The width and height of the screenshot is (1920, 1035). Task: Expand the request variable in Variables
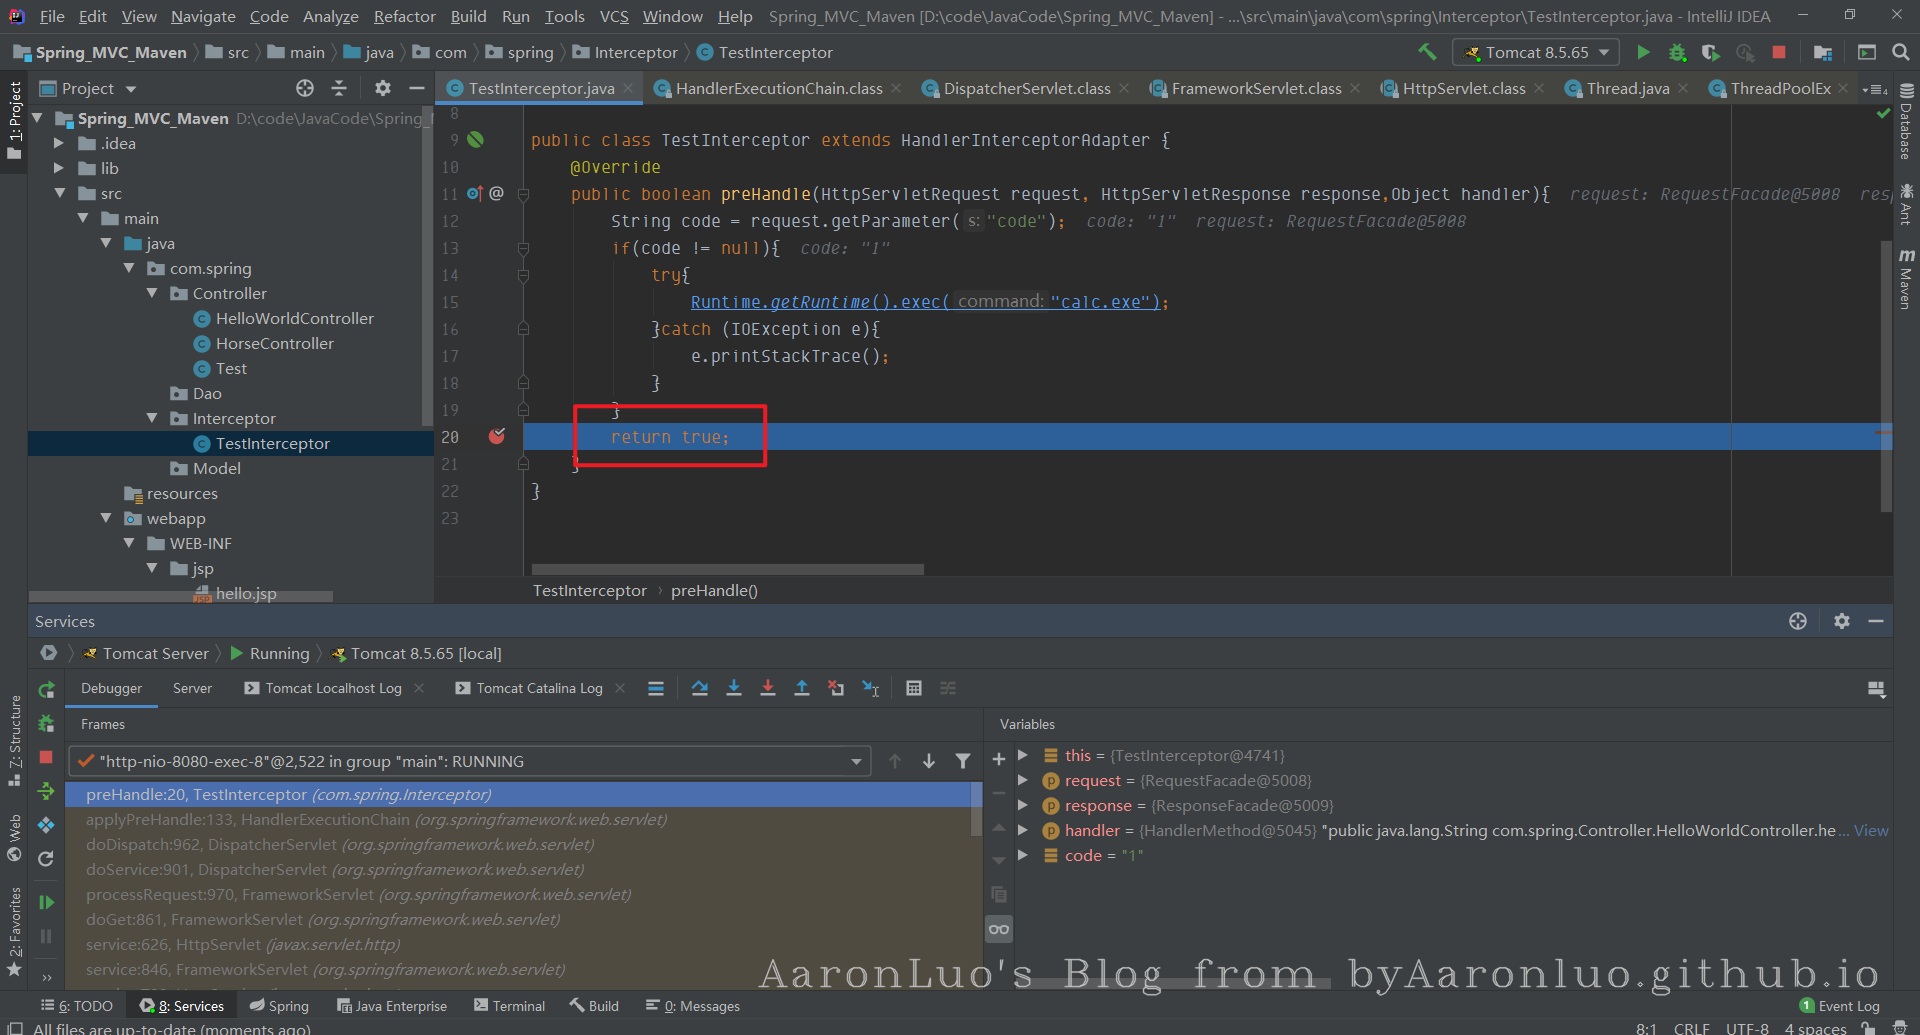pyautogui.click(x=1022, y=780)
